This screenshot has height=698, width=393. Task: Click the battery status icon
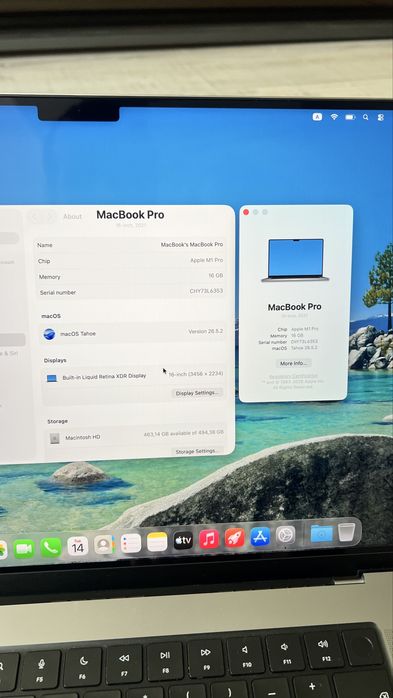[351, 117]
